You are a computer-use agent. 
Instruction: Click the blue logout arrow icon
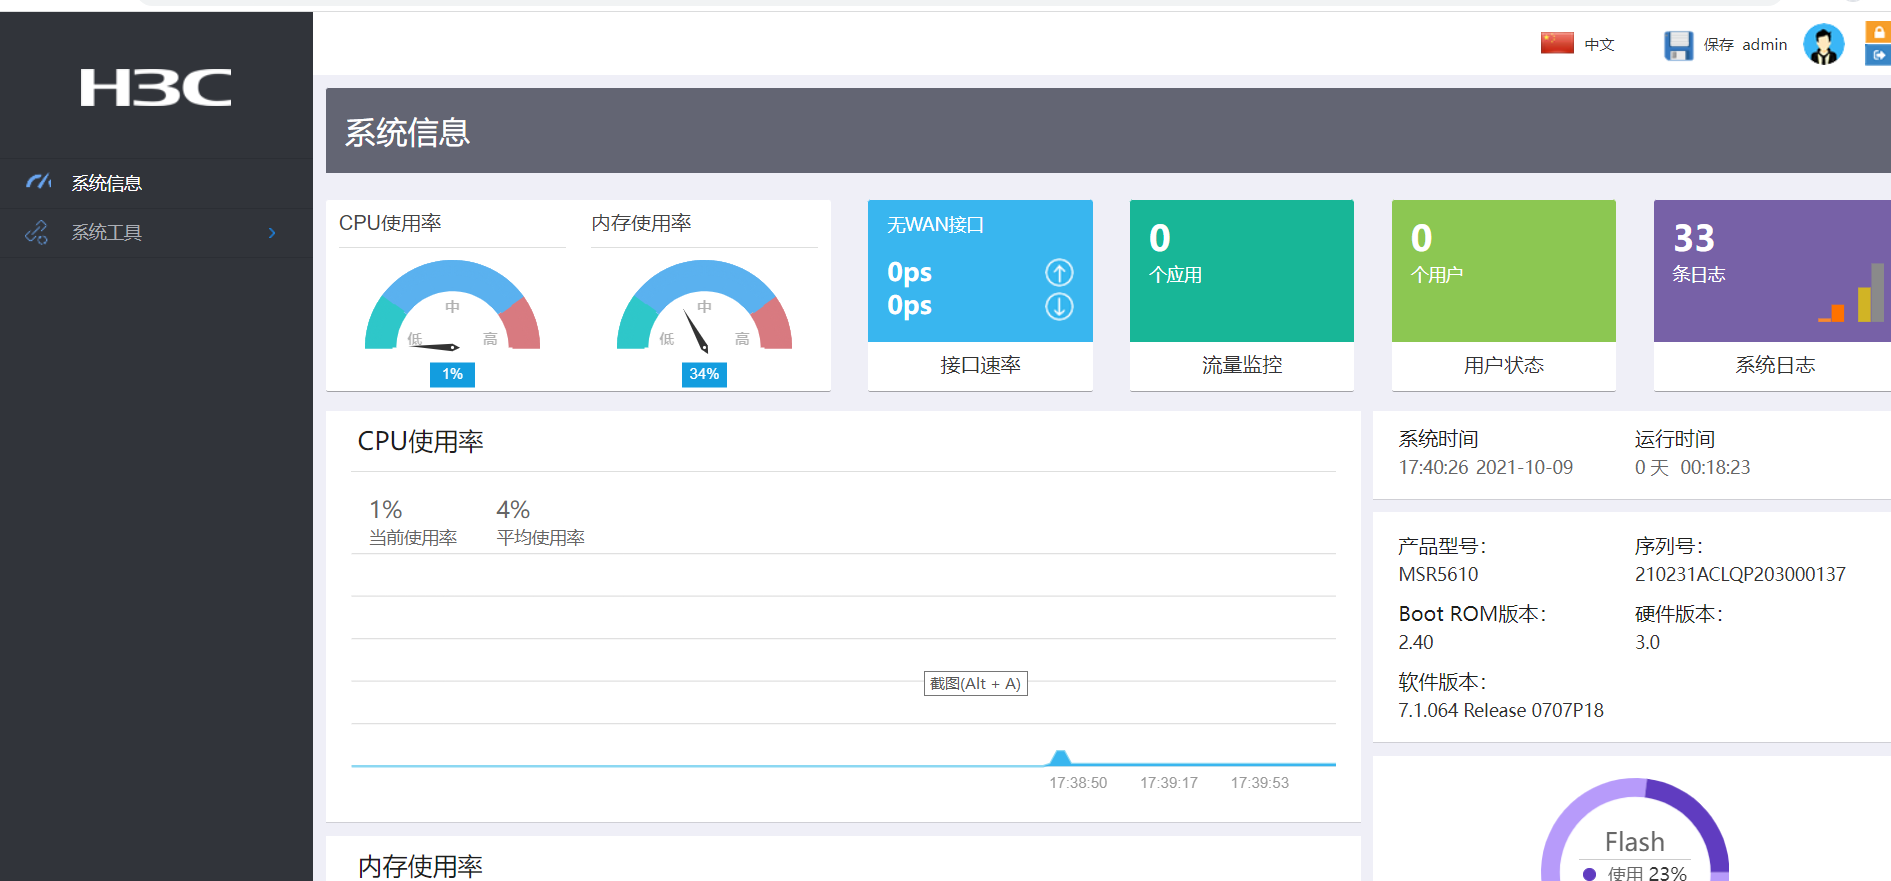tap(1878, 55)
